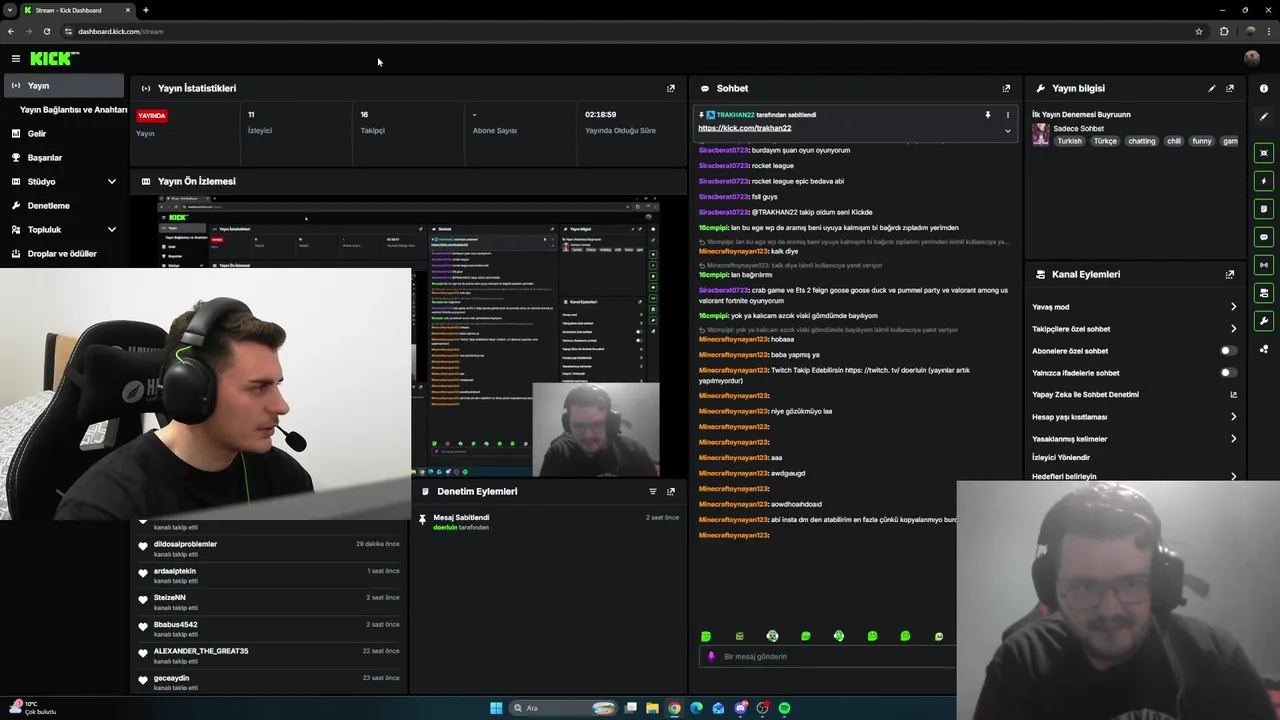Reload the dashboard page
The width and height of the screenshot is (1280, 720).
point(47,31)
